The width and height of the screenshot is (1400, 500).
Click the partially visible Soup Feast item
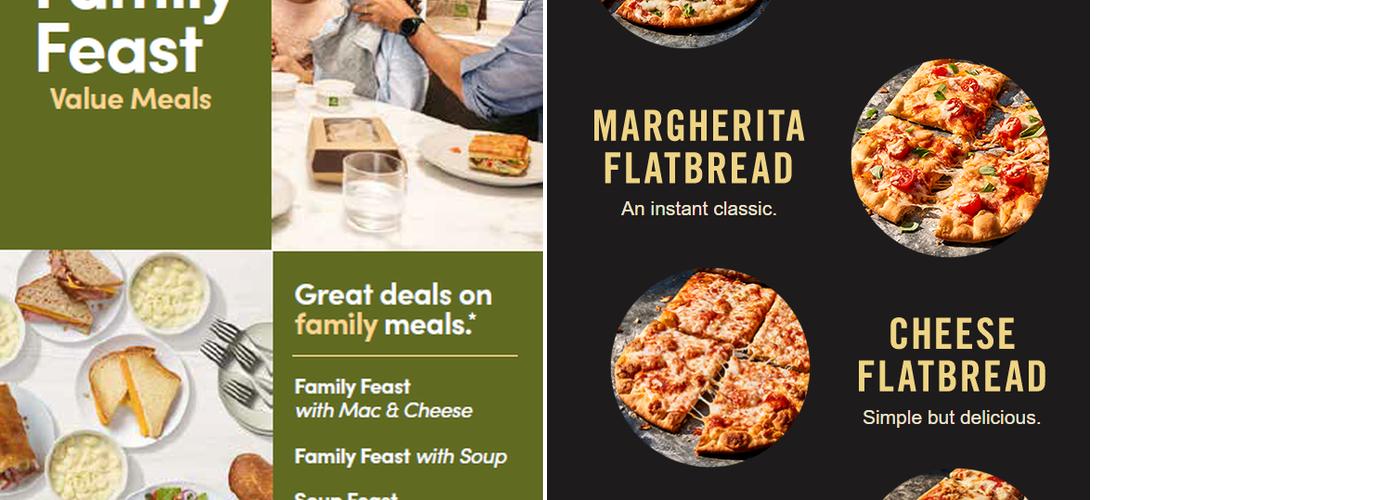(x=346, y=495)
